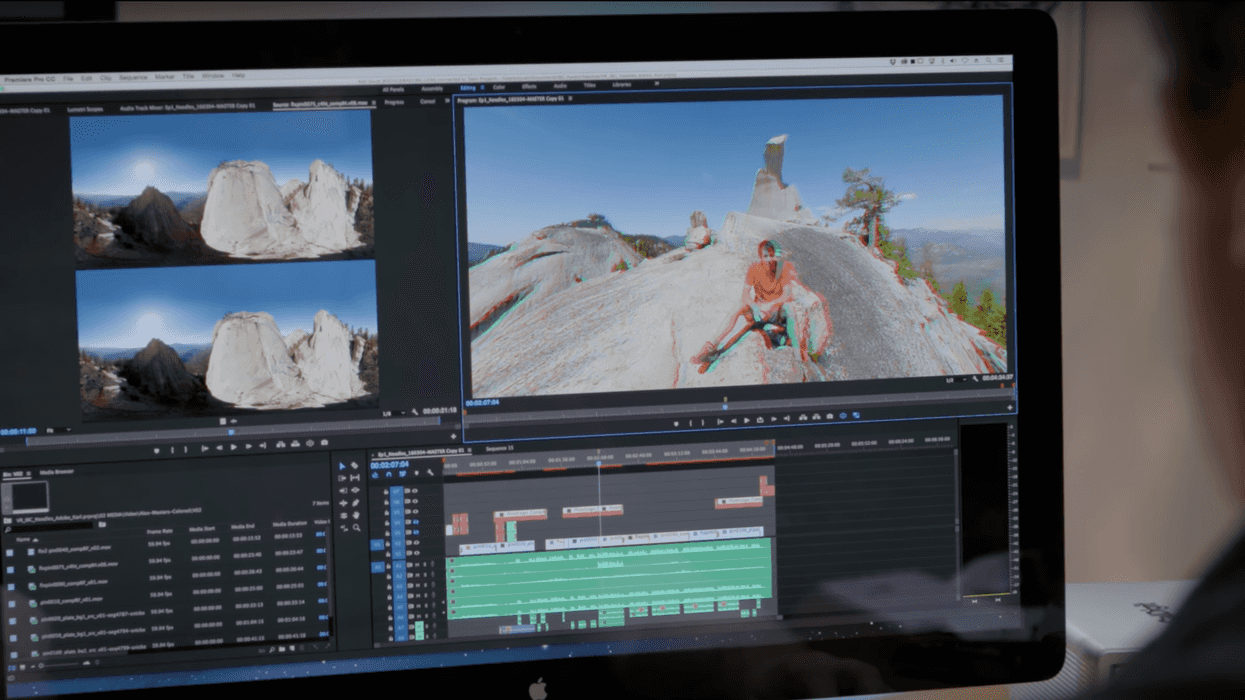Click Mark In in Source monitor
This screenshot has height=700, width=1245.
[x=172, y=449]
